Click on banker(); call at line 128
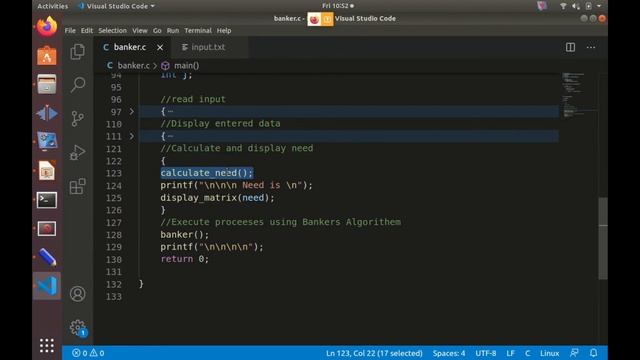Viewport: 640px width, 360px height. 184,235
